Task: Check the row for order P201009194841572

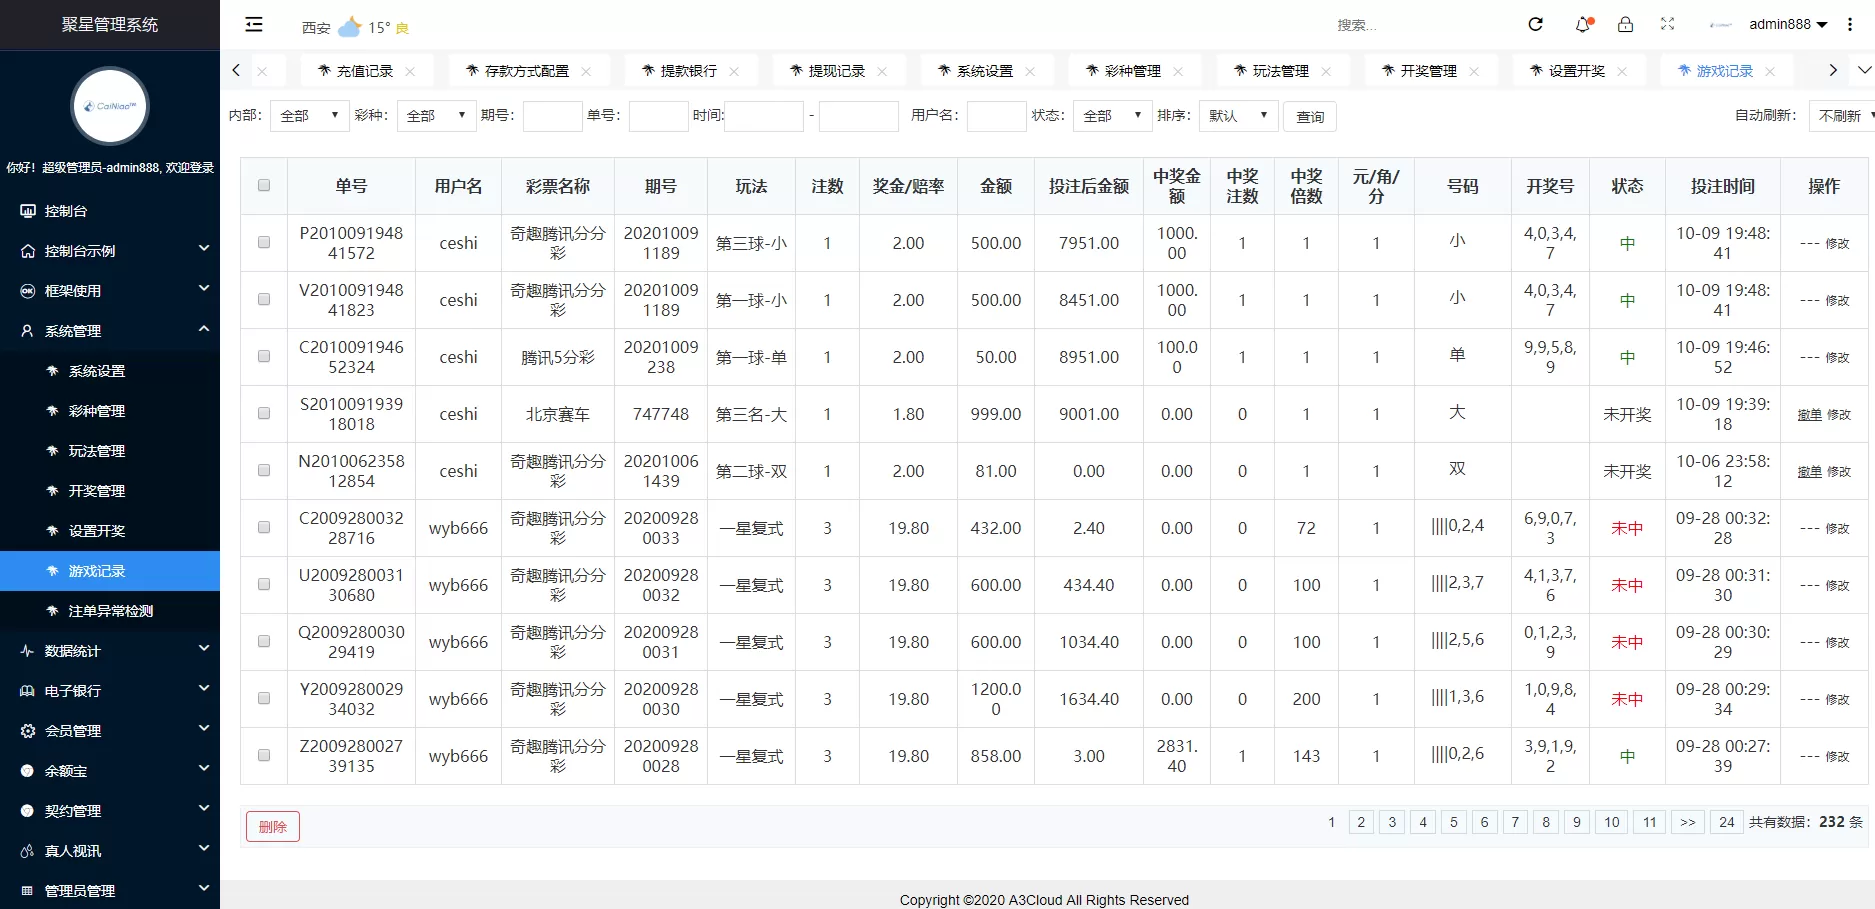Action: (263, 242)
